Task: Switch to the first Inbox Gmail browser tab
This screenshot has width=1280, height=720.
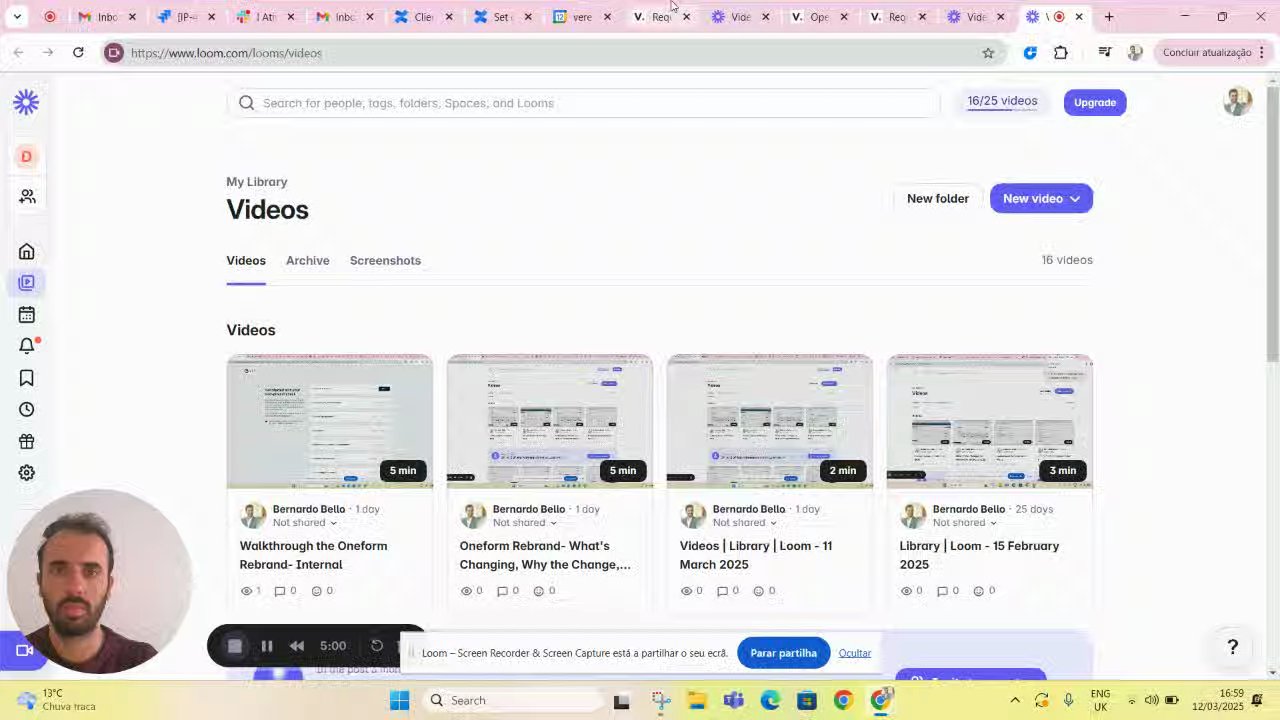Action: [x=99, y=16]
